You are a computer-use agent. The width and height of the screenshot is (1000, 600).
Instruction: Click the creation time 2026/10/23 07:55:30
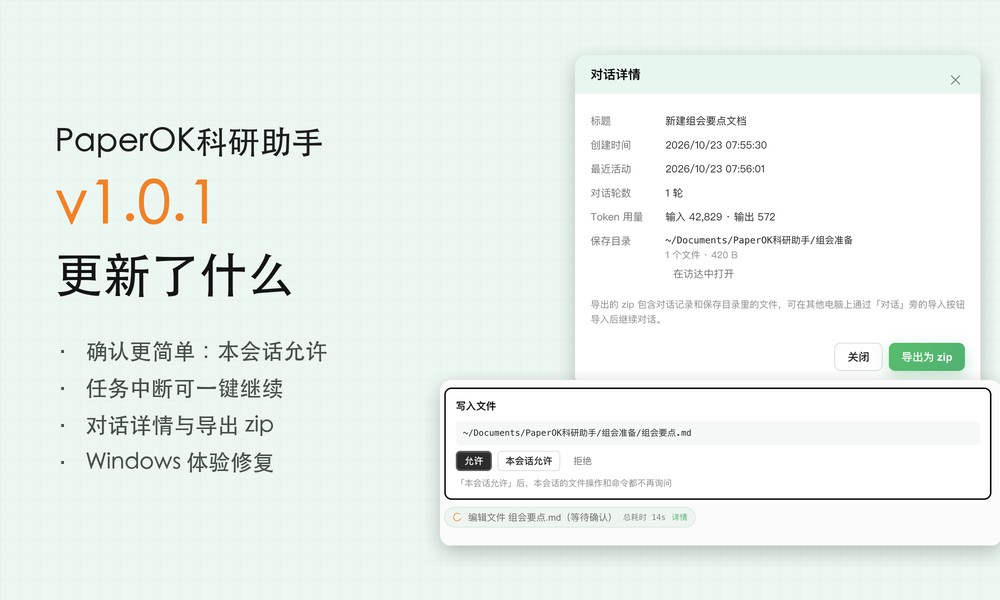pos(716,145)
